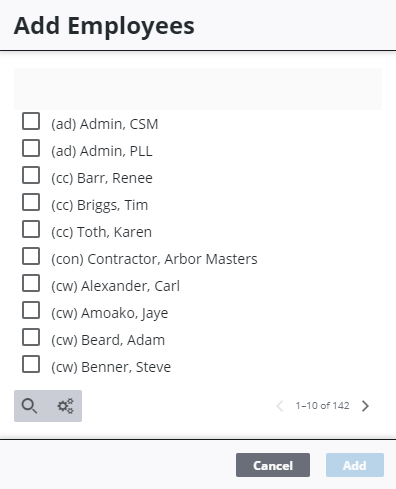
Task: Select the (cw) Benner, Steve checkbox
Action: pos(31,364)
